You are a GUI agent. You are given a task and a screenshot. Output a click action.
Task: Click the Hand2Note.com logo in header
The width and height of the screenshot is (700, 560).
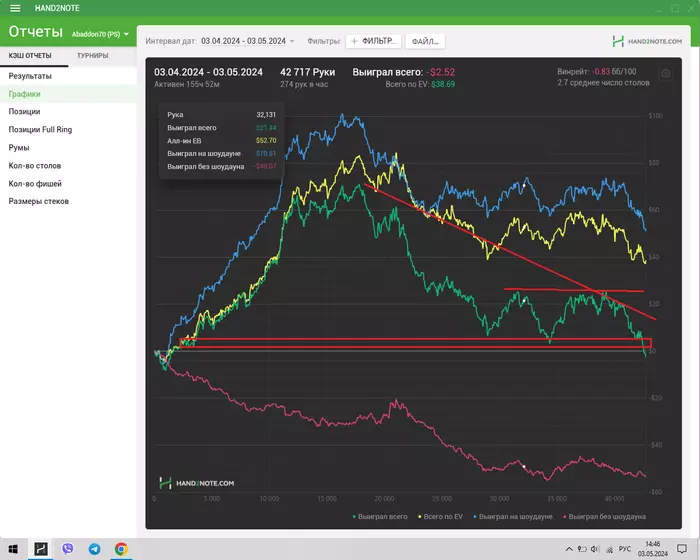tap(647, 41)
